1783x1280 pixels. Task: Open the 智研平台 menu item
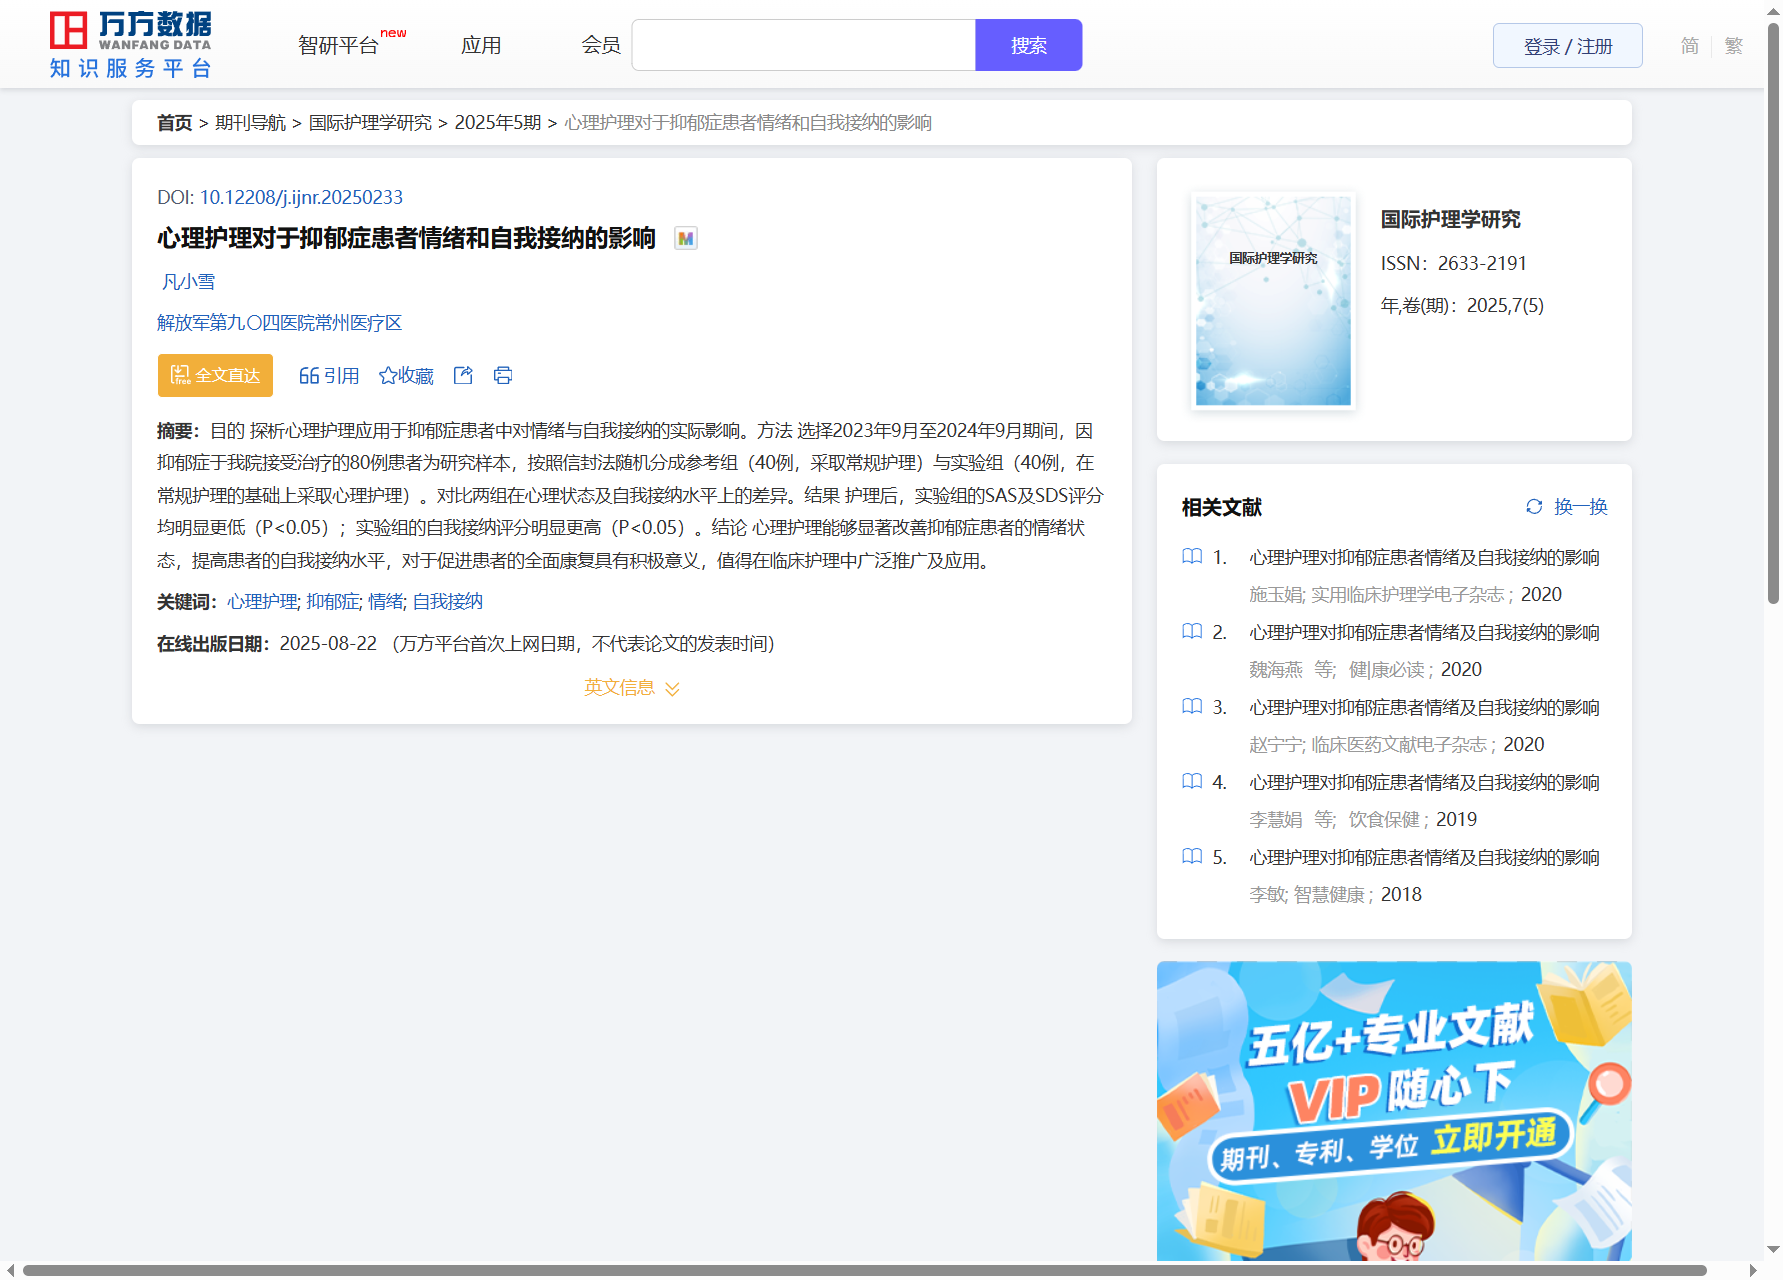(x=338, y=46)
